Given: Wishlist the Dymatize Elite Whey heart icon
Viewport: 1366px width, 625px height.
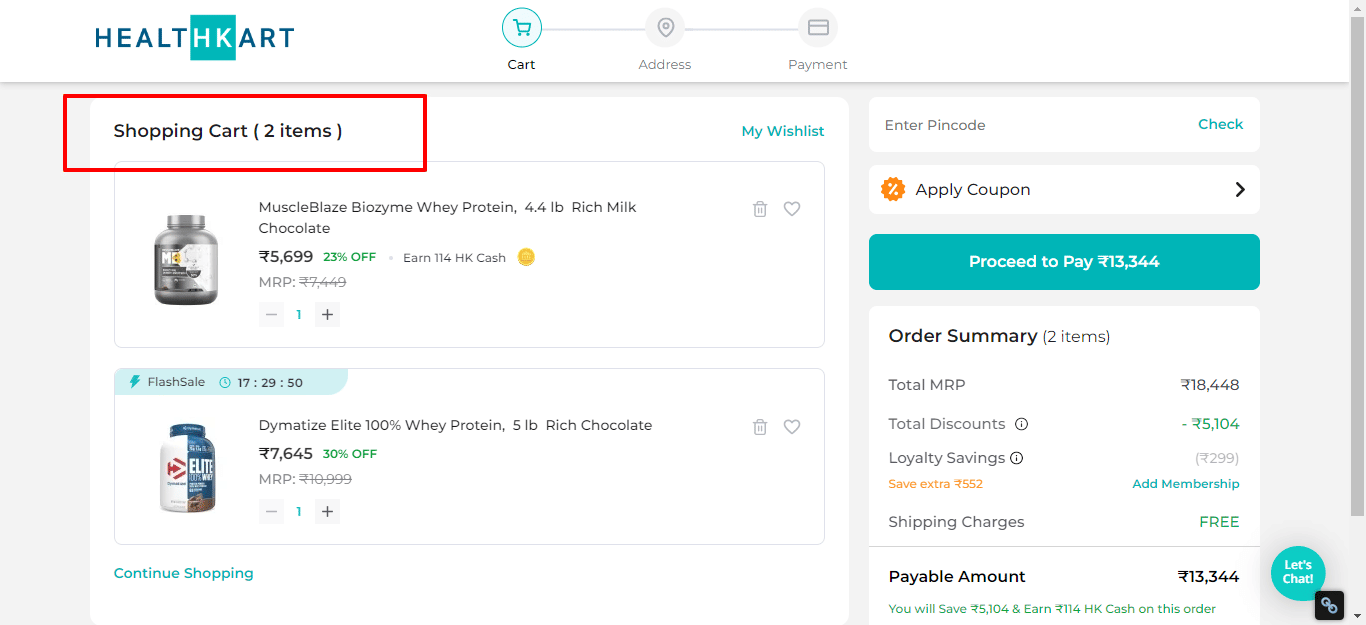Looking at the screenshot, I should click(792, 427).
